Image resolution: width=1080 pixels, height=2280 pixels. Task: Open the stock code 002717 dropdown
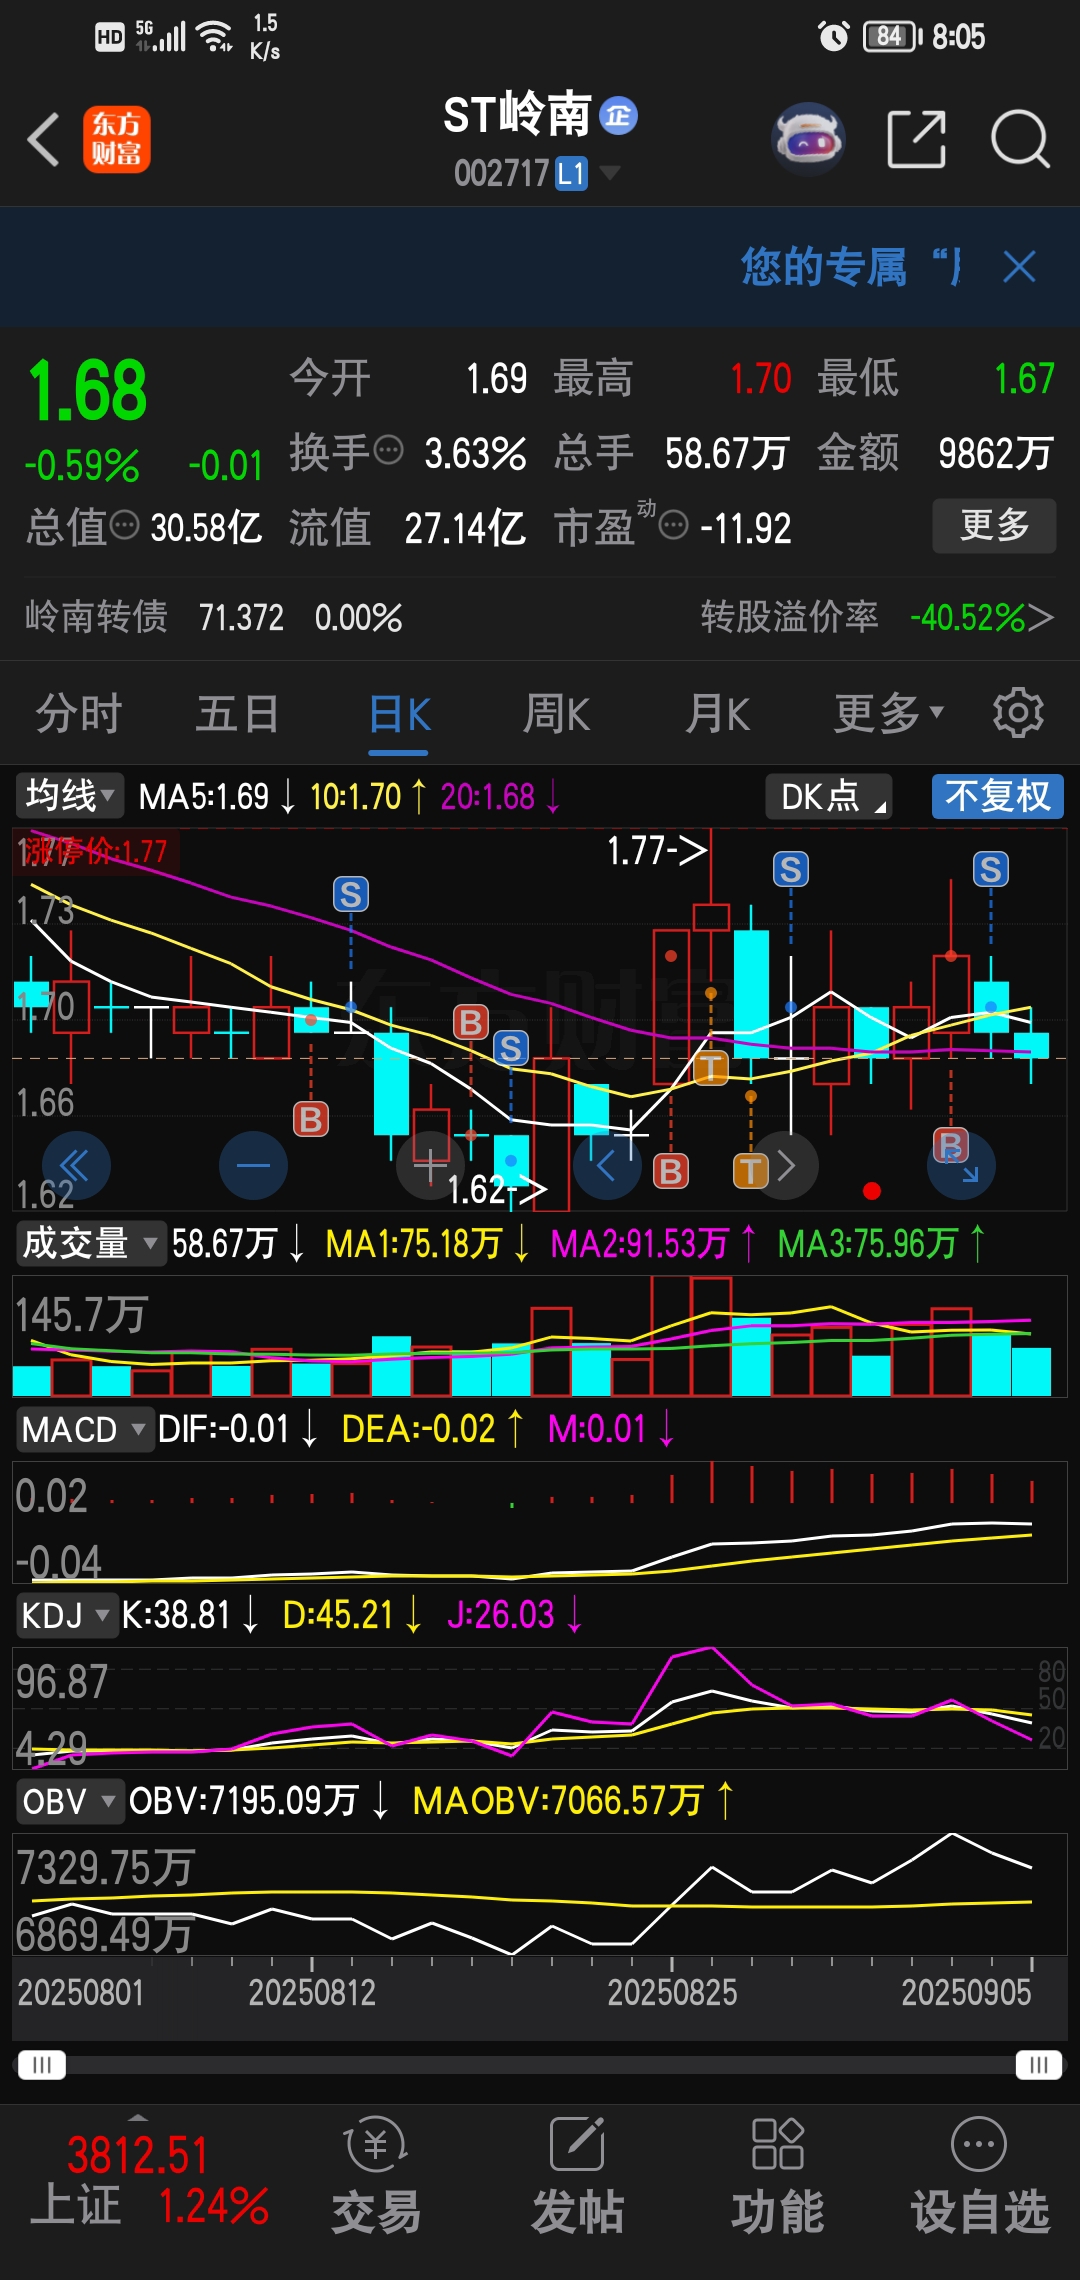coord(537,174)
